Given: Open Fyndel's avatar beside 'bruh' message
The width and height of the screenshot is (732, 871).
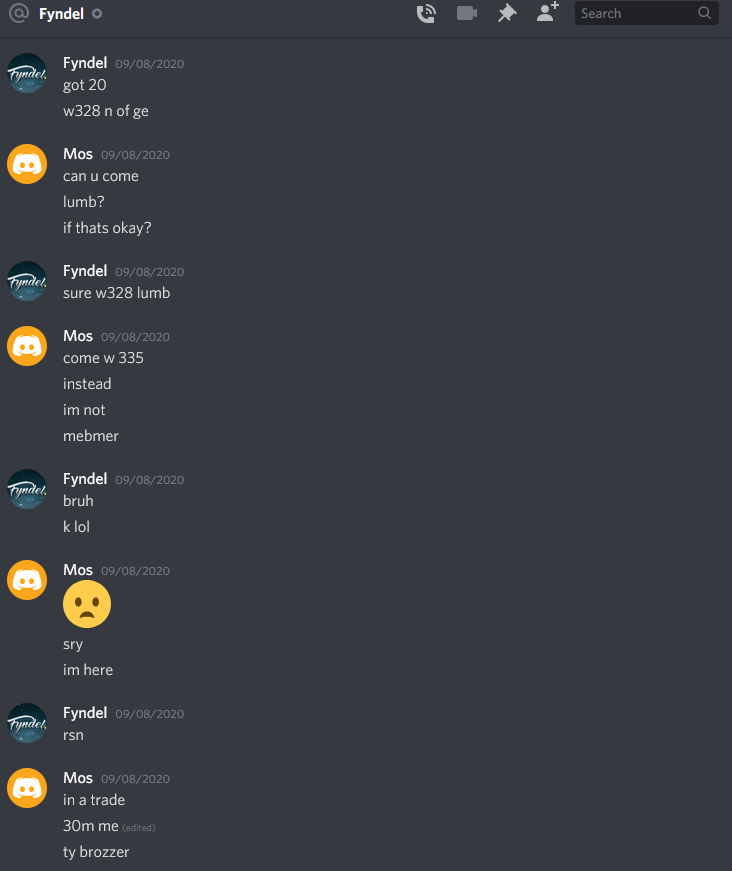Looking at the screenshot, I should [27, 489].
